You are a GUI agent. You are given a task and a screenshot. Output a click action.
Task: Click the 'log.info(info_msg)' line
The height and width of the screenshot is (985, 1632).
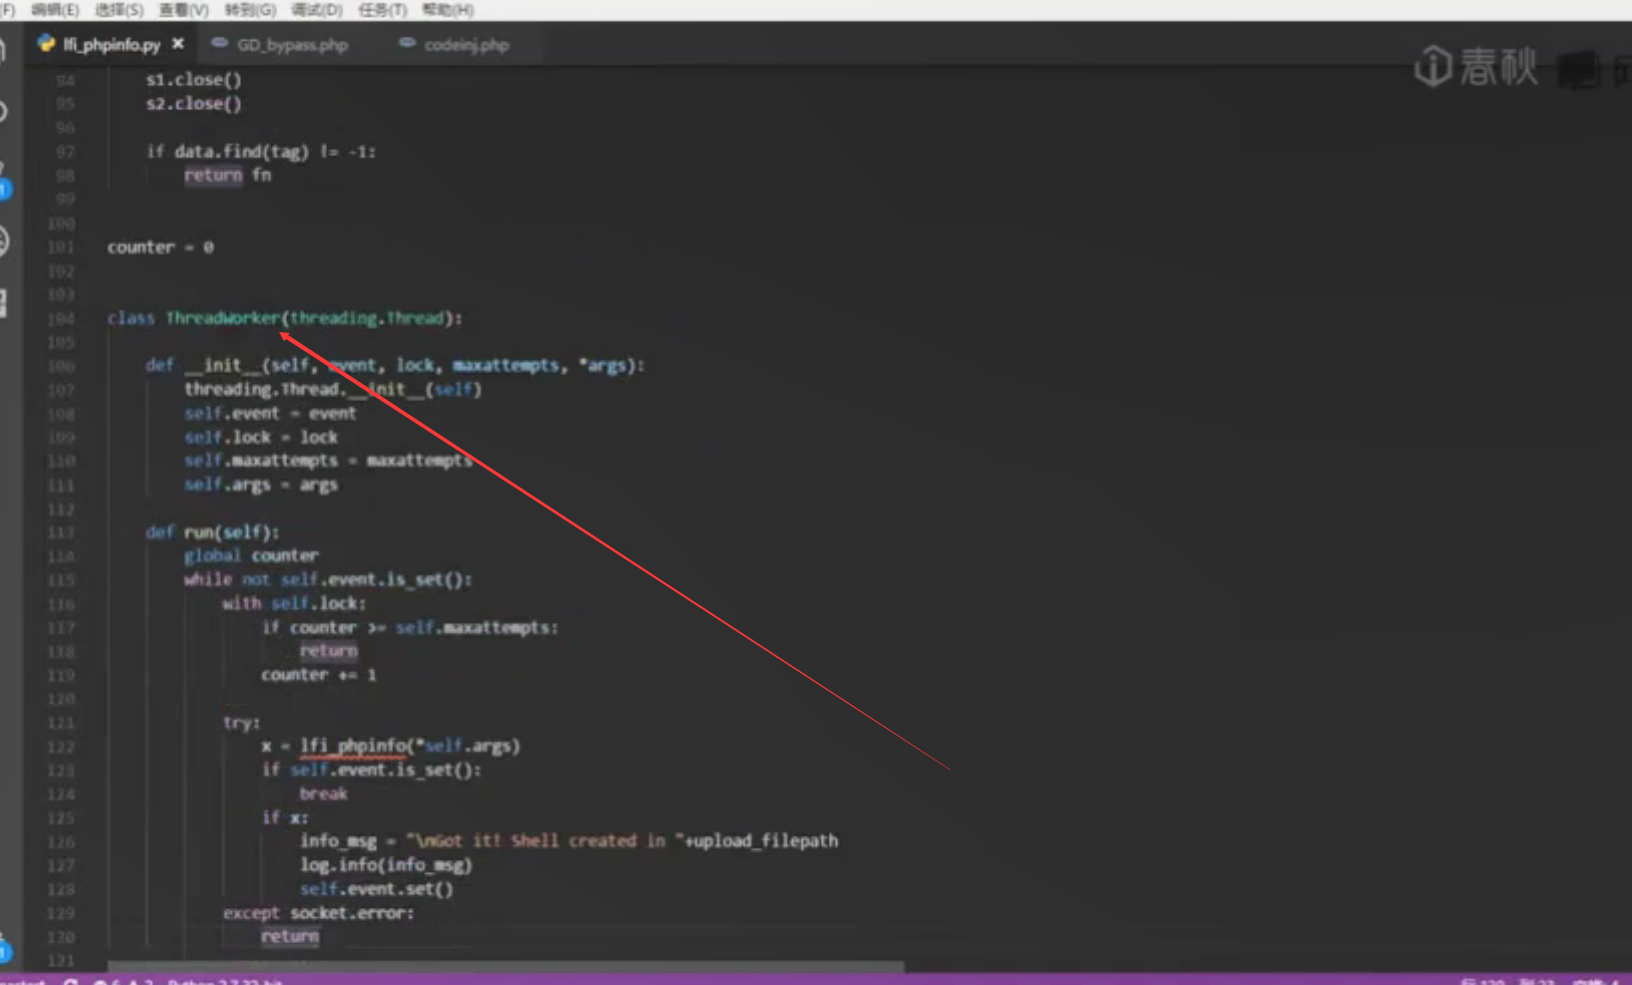[385, 865]
